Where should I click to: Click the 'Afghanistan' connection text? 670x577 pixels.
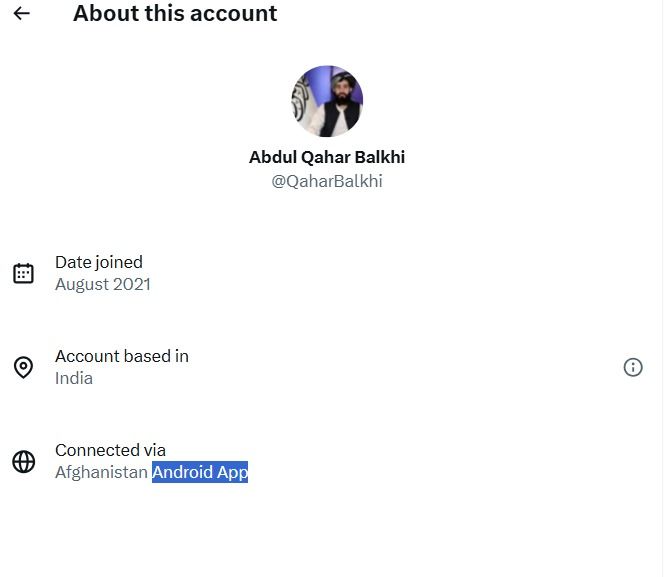click(101, 472)
